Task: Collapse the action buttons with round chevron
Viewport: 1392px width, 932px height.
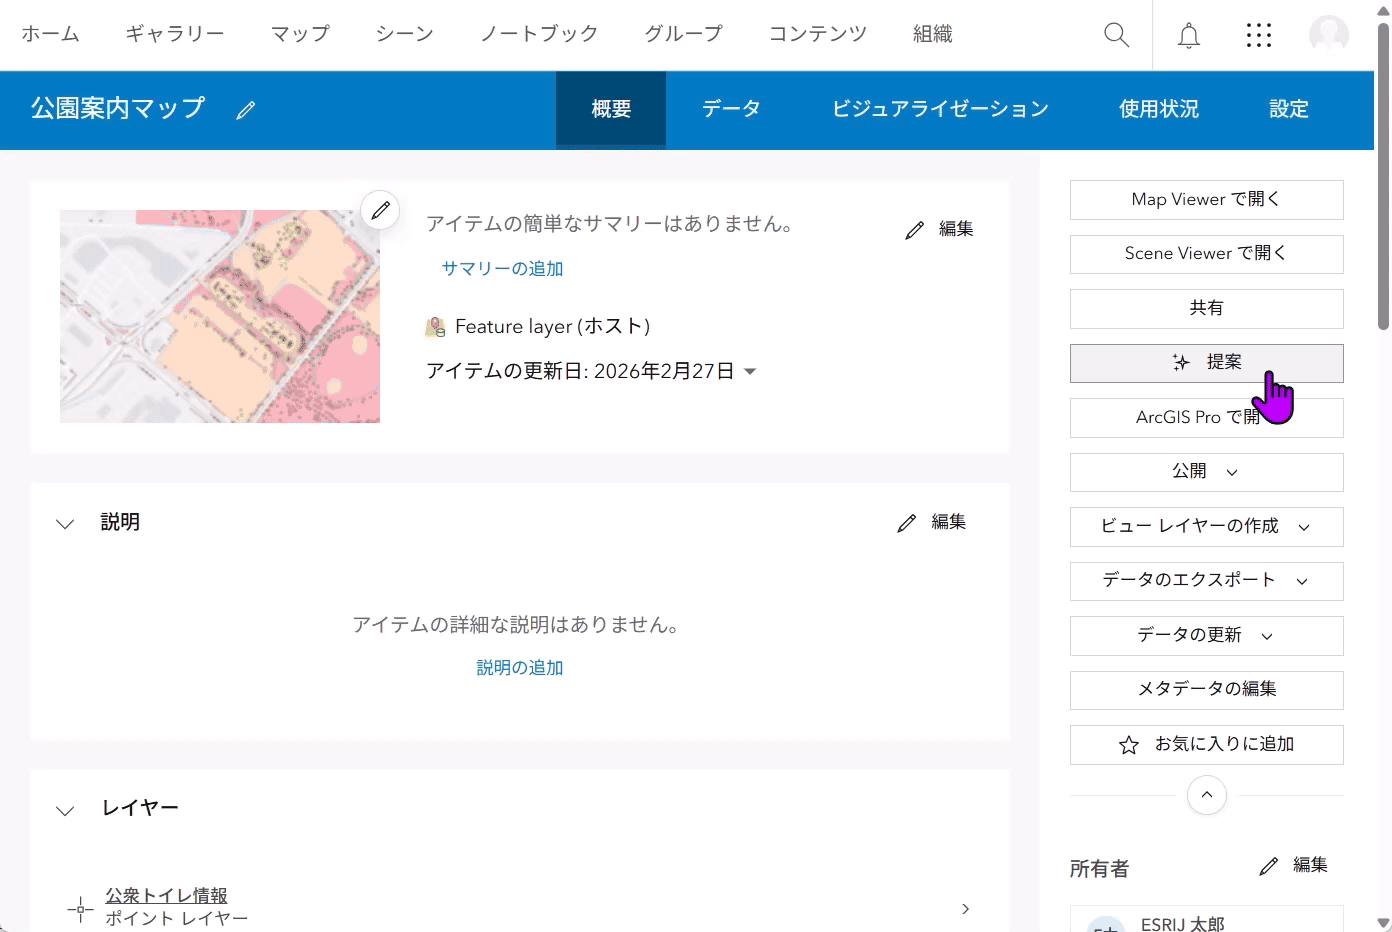Action: point(1206,795)
